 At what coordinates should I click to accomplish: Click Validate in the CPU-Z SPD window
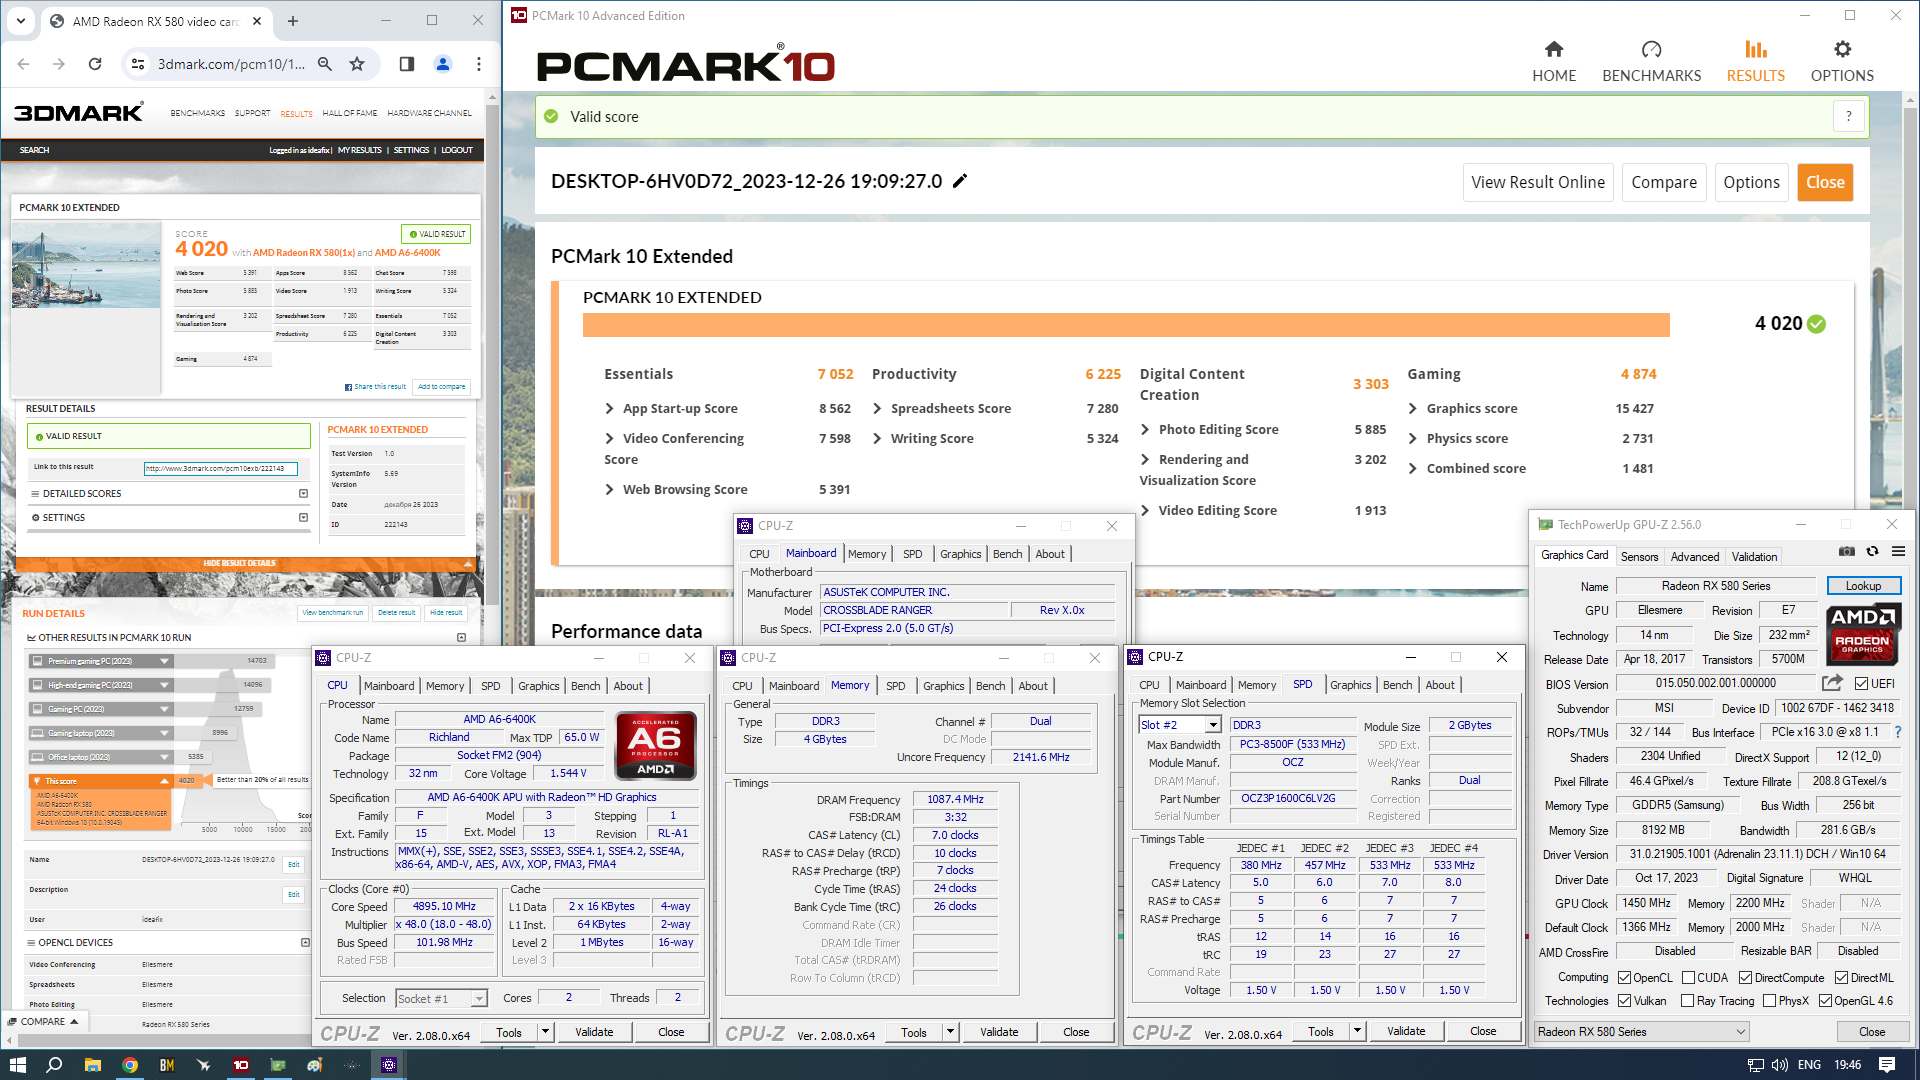pos(1406,1031)
